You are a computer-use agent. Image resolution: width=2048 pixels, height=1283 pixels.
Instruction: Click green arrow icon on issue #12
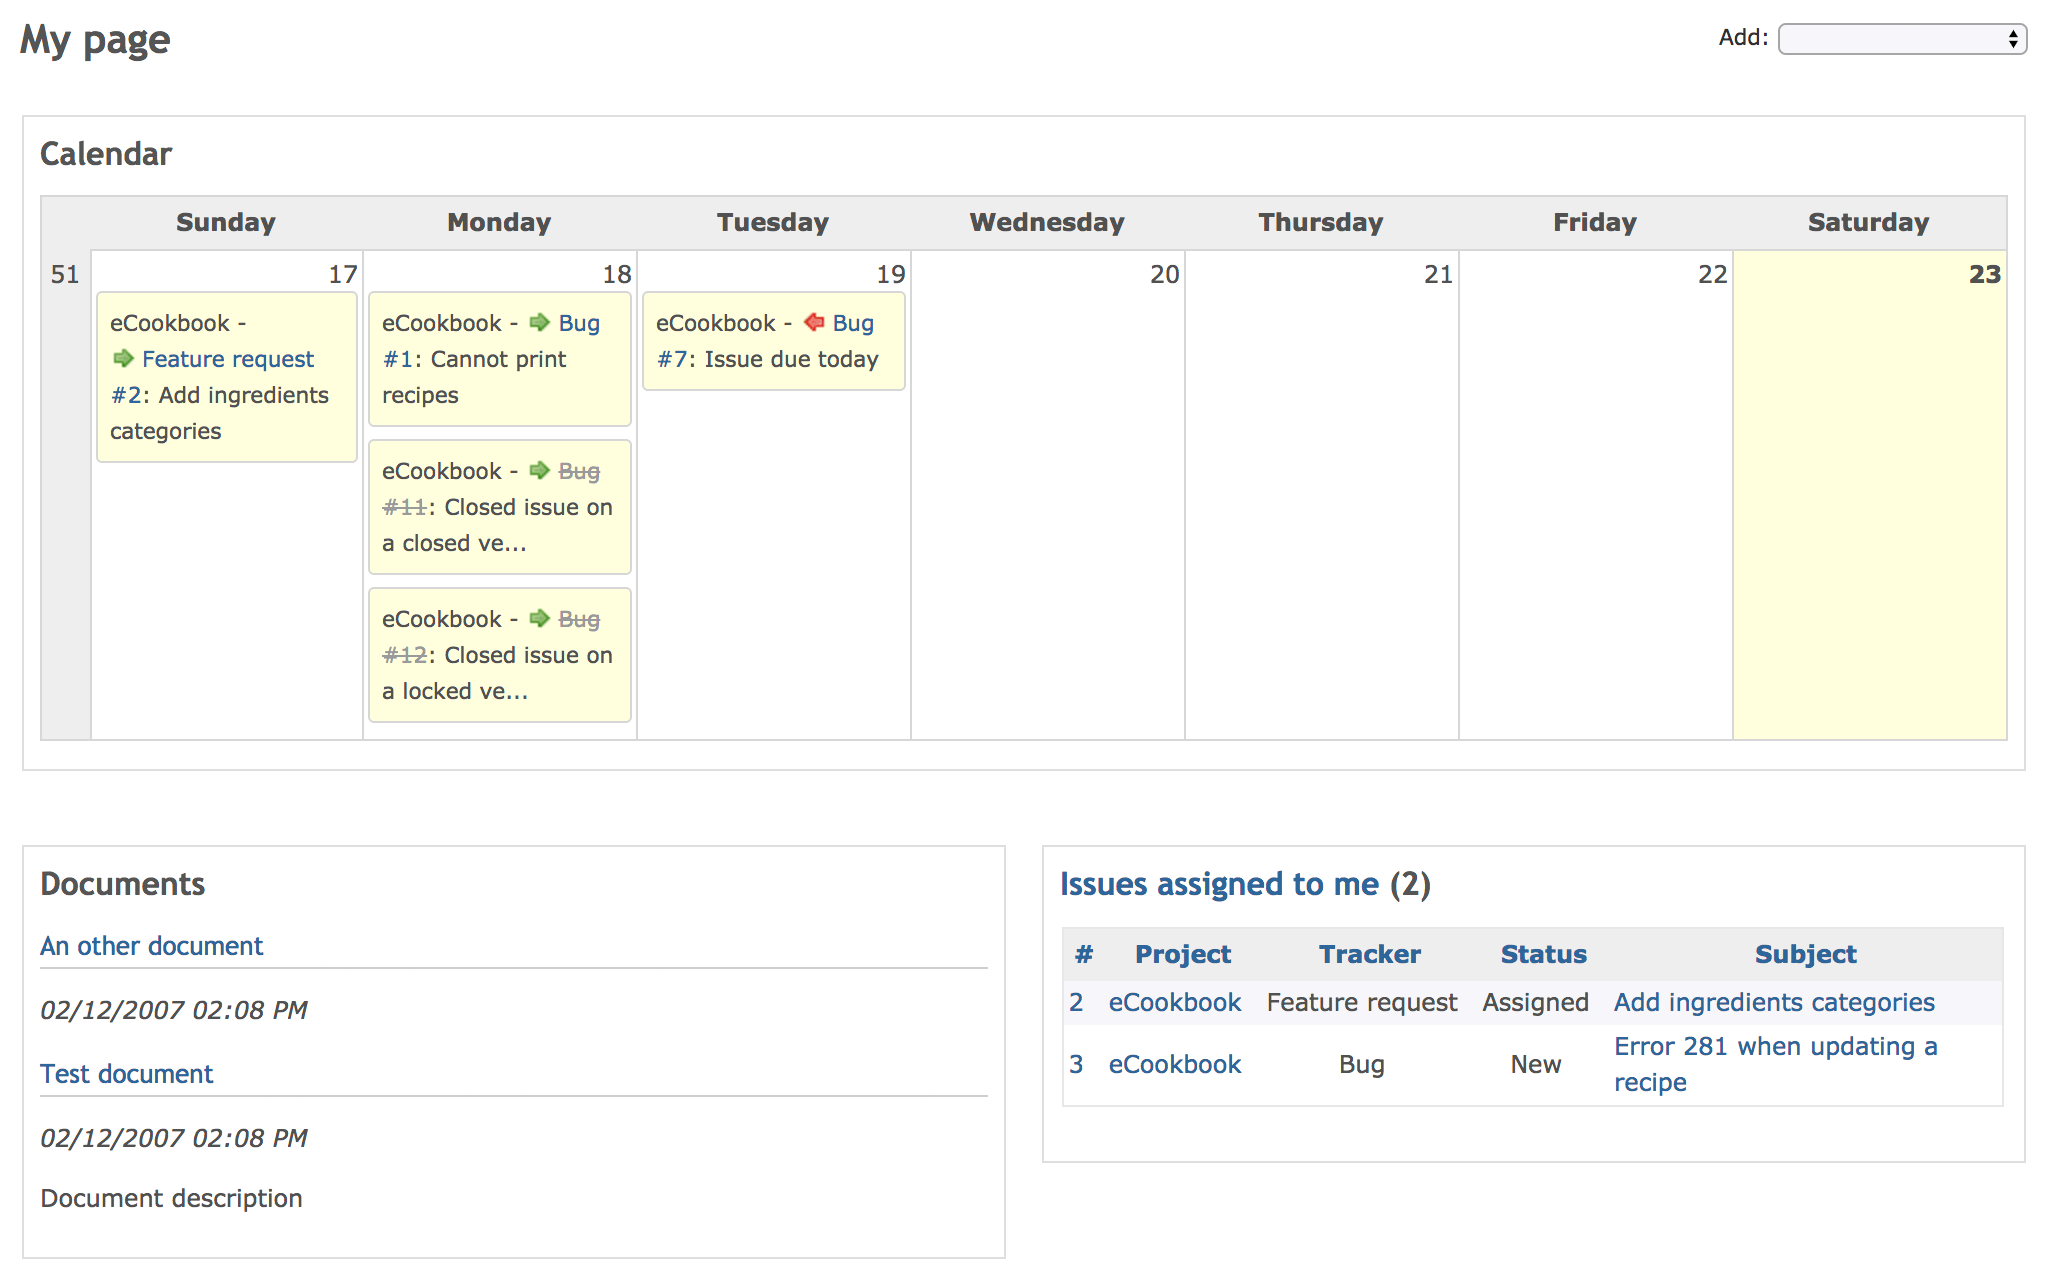[x=540, y=618]
